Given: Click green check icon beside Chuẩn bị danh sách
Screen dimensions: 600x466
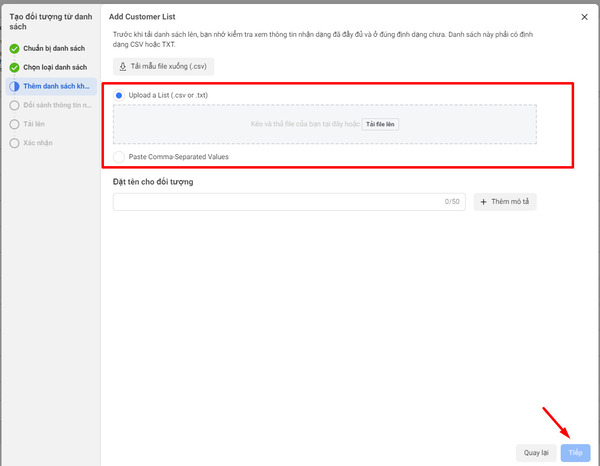Looking at the screenshot, I should coord(14,48).
